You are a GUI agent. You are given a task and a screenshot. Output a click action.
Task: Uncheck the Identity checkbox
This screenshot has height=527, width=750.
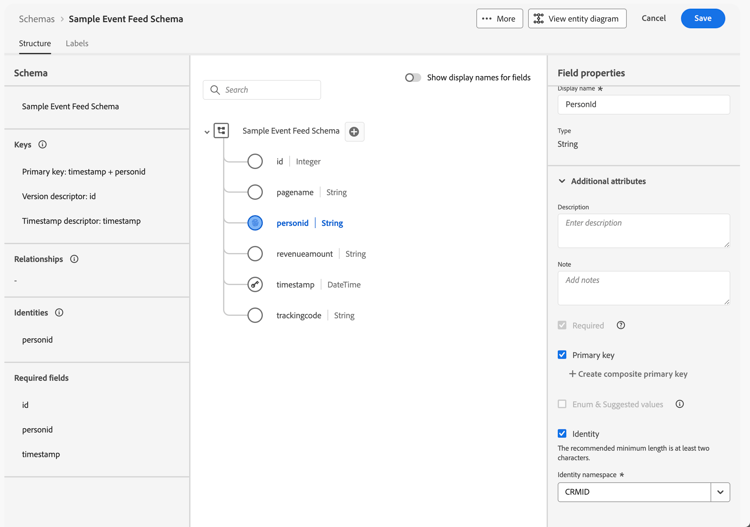tap(562, 434)
